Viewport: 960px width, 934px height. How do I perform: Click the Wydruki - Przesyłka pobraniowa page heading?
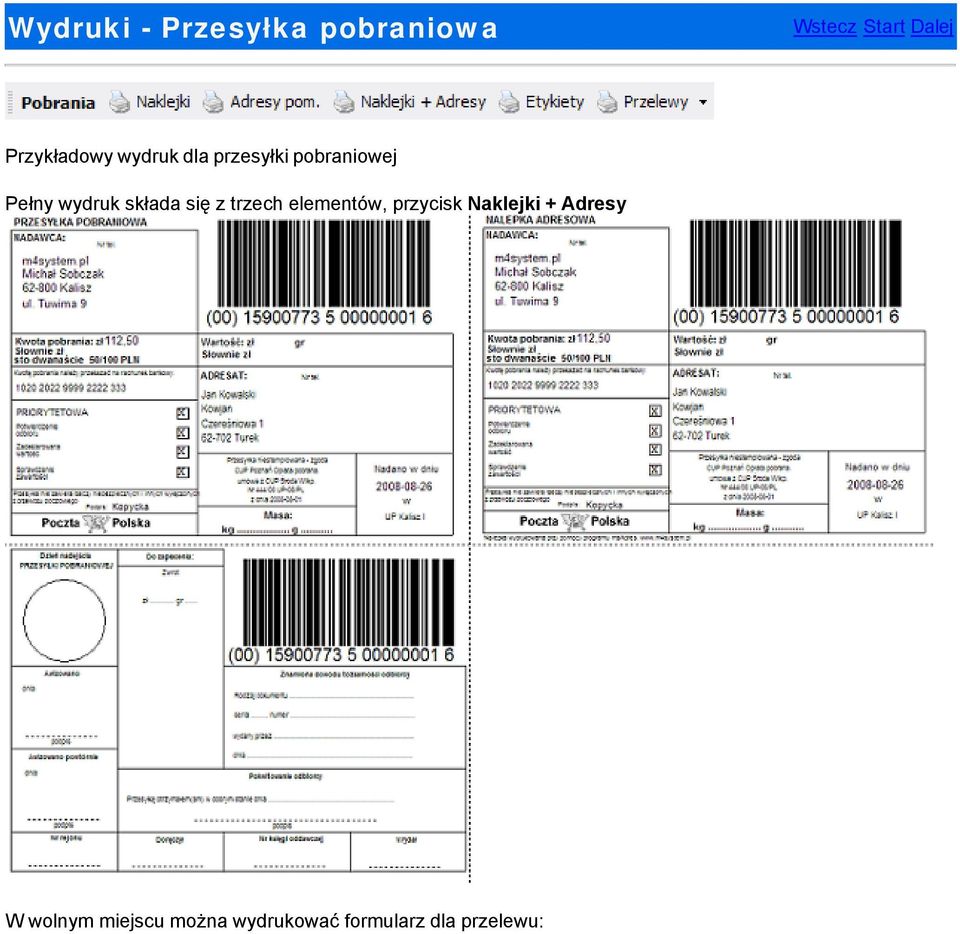coord(253,28)
